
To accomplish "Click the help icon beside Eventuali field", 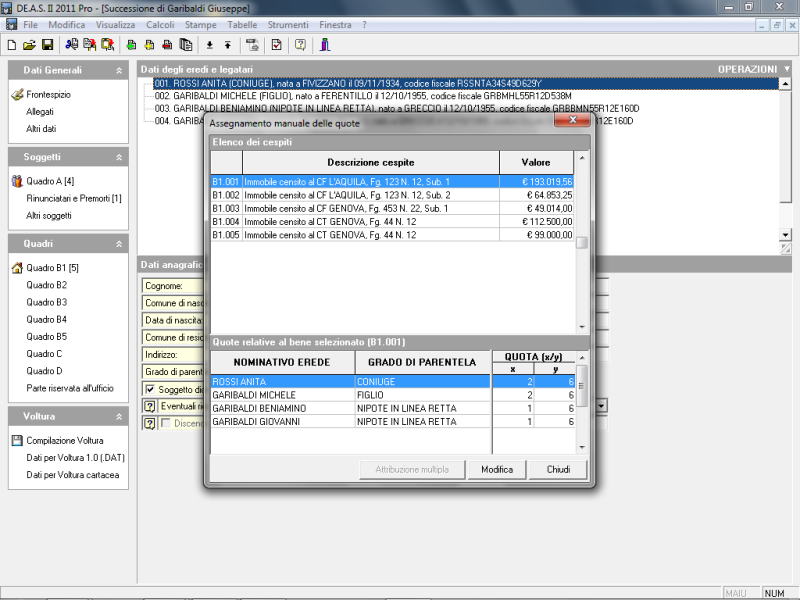I will tap(149, 407).
